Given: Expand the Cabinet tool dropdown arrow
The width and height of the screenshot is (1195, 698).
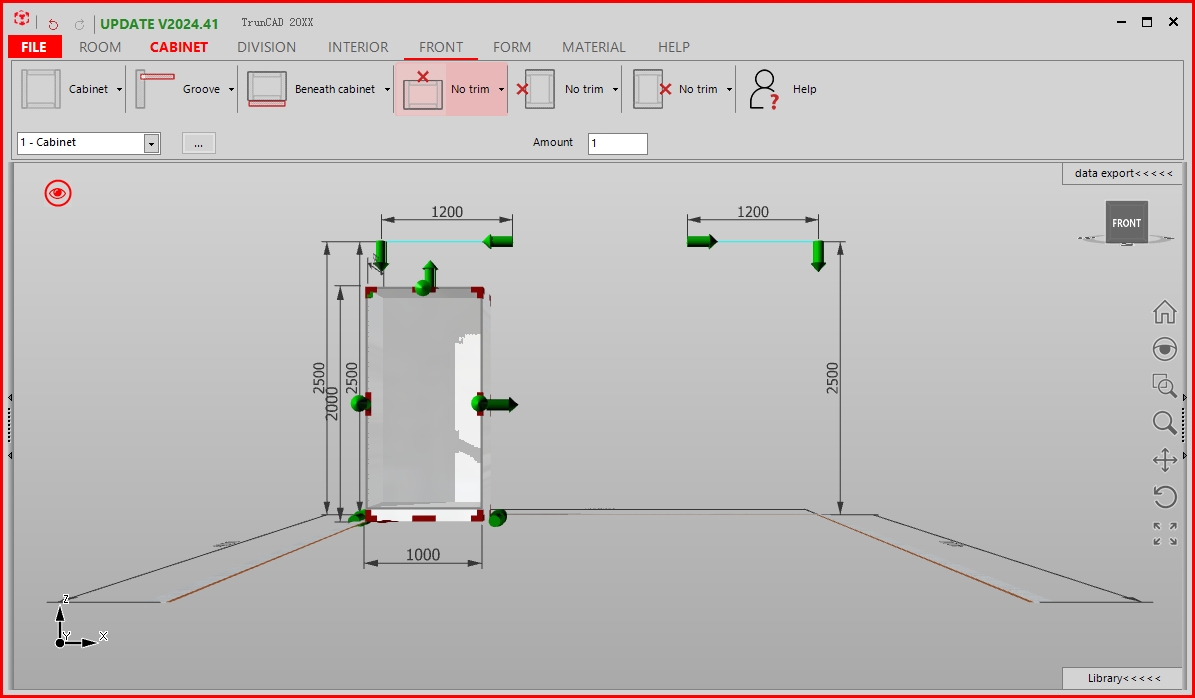Looking at the screenshot, I should pos(119,90).
